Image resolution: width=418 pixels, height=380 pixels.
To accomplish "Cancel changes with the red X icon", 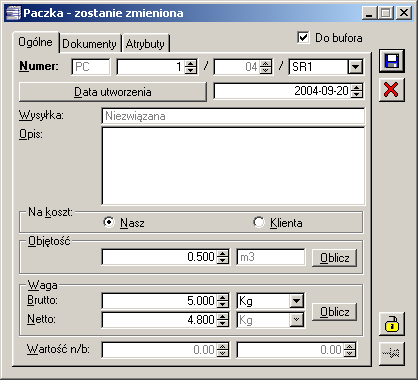I will coord(392,90).
